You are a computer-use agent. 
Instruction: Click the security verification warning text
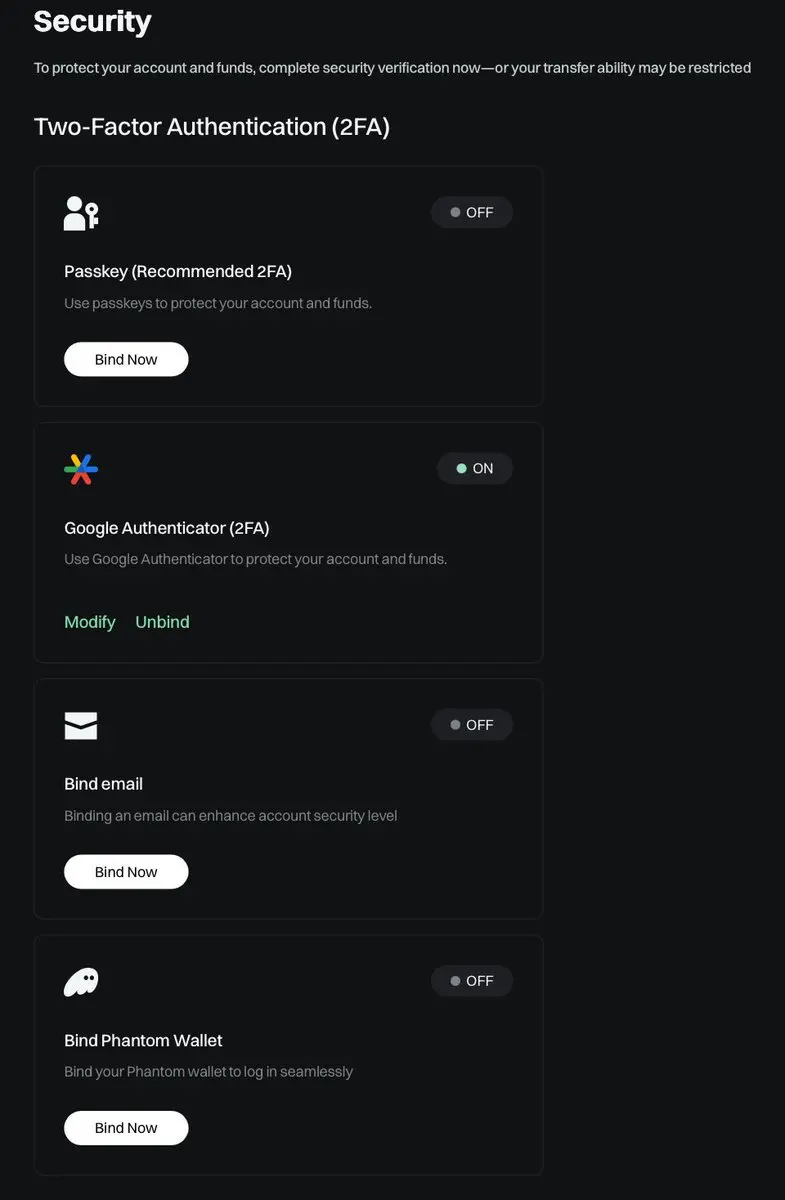point(392,68)
